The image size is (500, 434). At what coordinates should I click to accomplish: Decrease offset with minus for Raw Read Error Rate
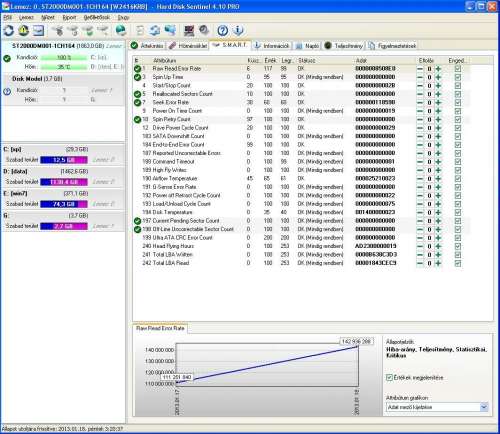pos(420,69)
